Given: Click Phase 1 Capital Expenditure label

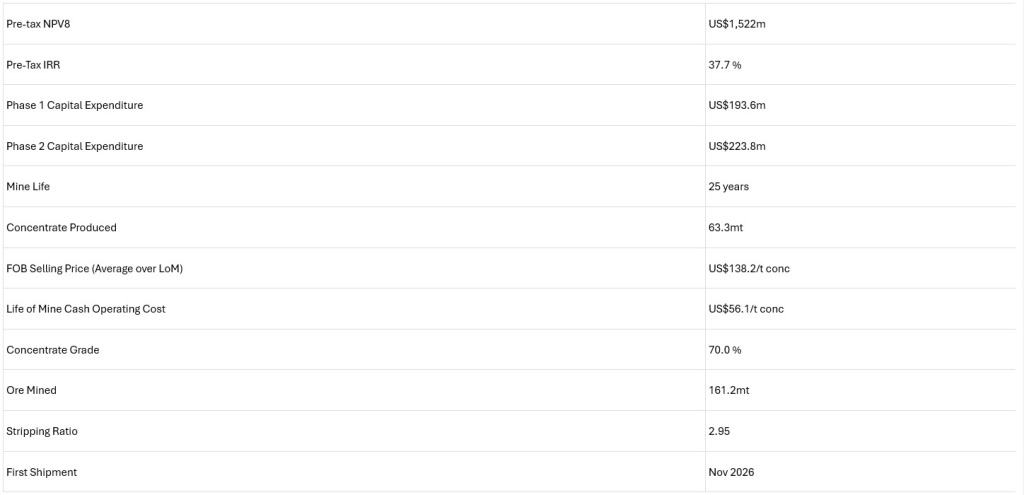Looking at the screenshot, I should pos(74,105).
